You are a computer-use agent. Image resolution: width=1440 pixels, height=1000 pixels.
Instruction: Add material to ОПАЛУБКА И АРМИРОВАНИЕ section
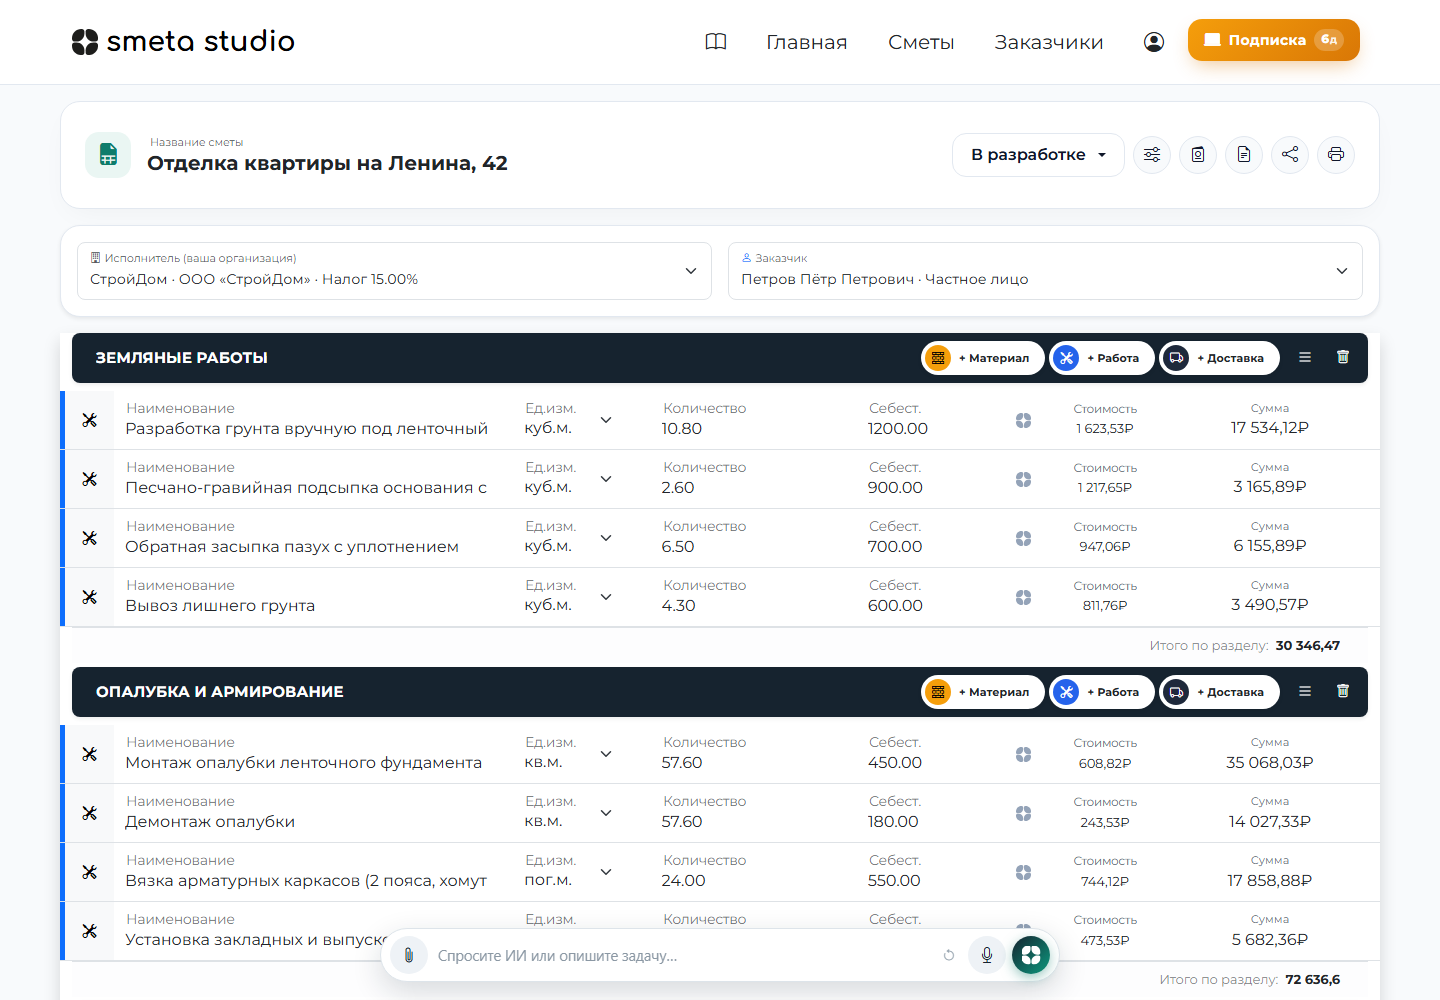coord(983,692)
